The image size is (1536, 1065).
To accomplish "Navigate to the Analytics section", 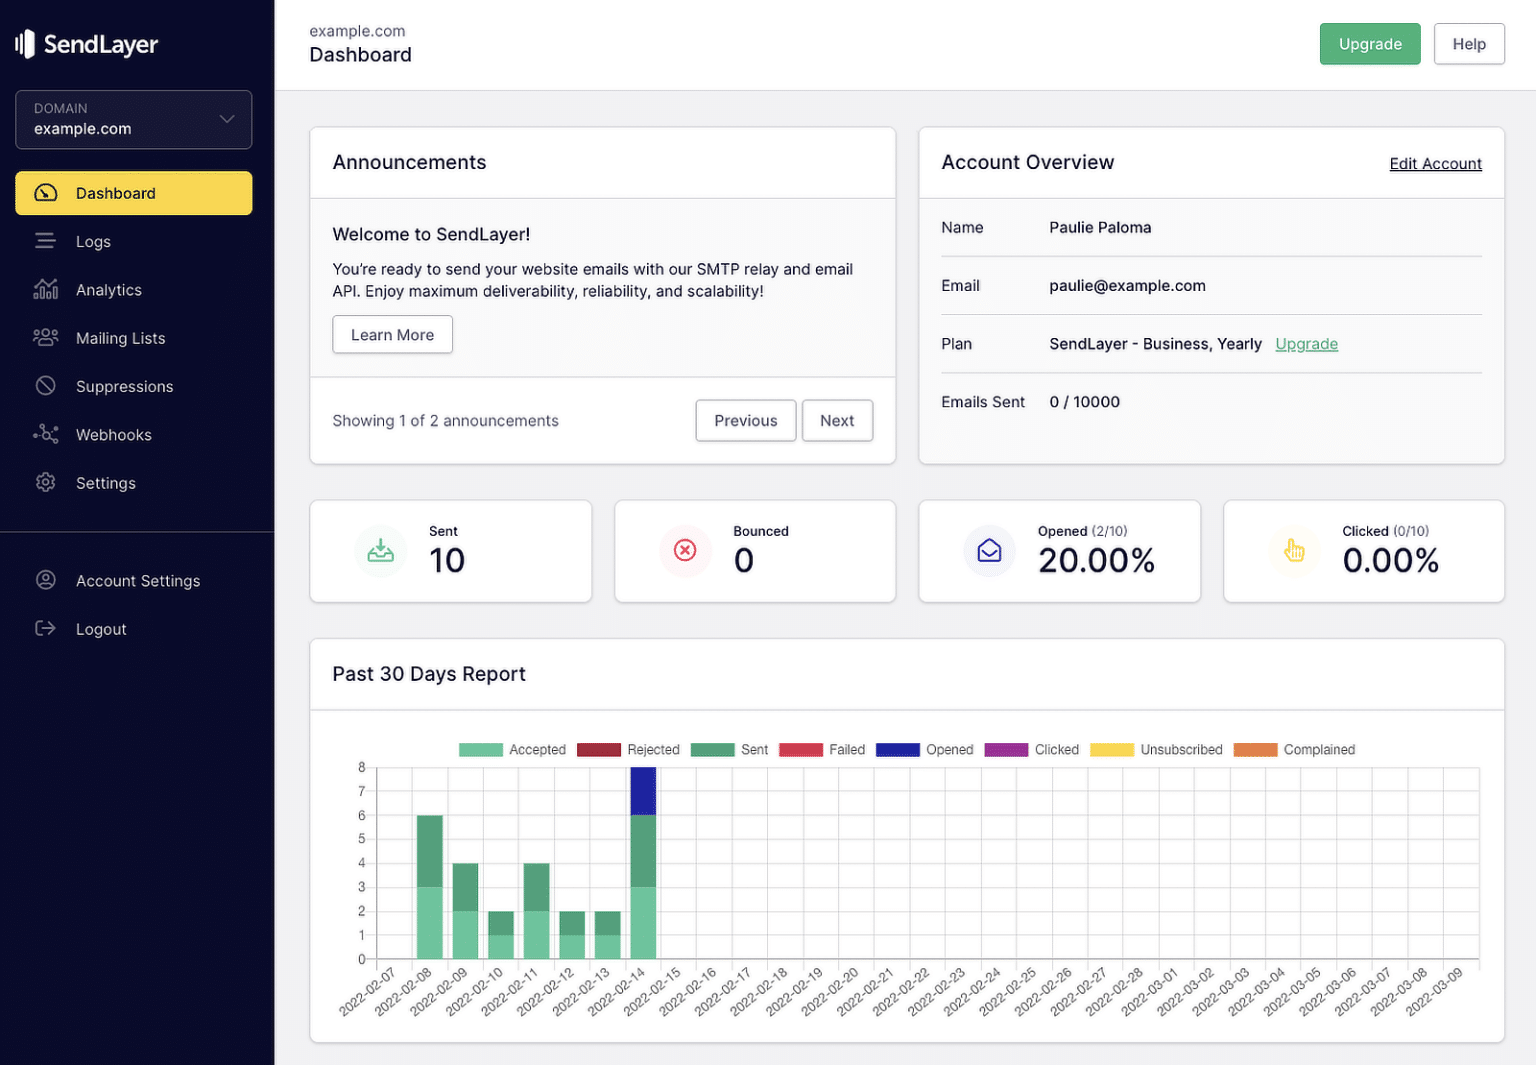I will [x=108, y=289].
